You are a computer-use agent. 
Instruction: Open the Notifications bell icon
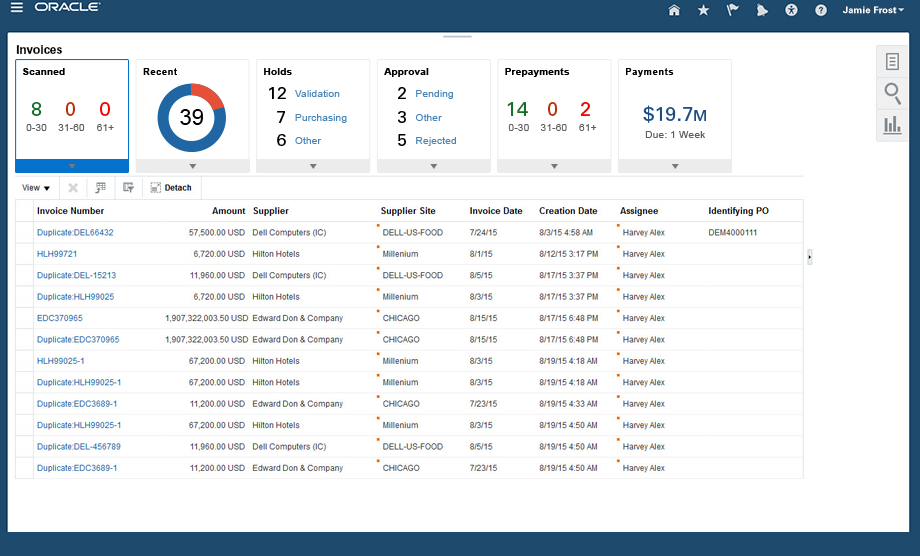[762, 10]
